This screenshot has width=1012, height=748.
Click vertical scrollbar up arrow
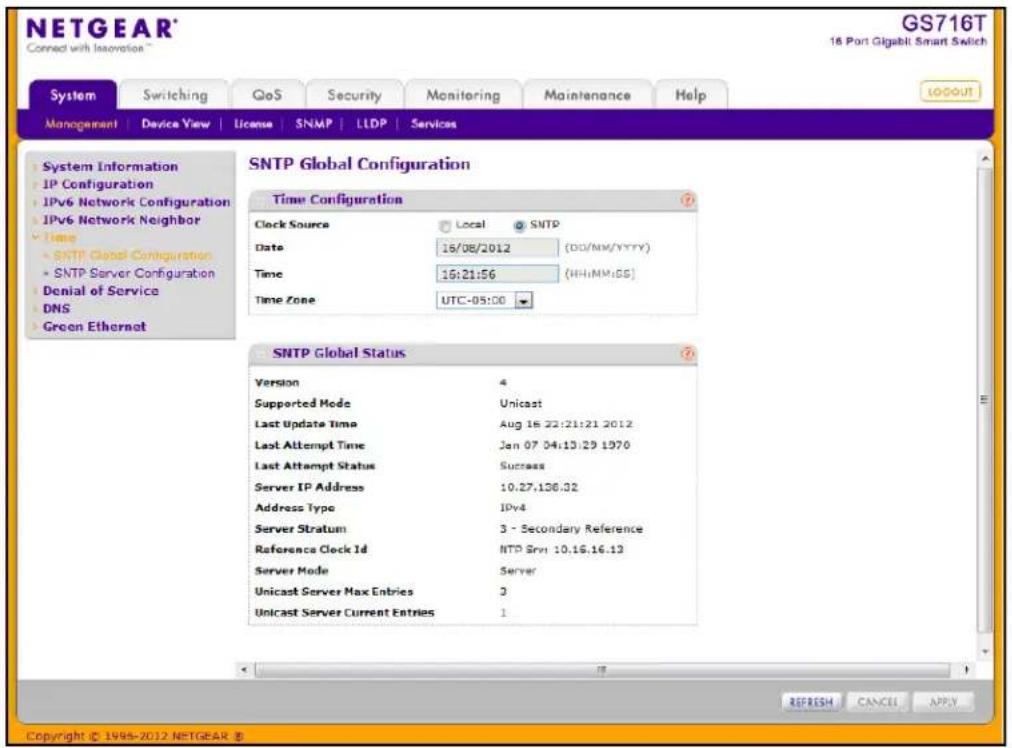point(985,159)
